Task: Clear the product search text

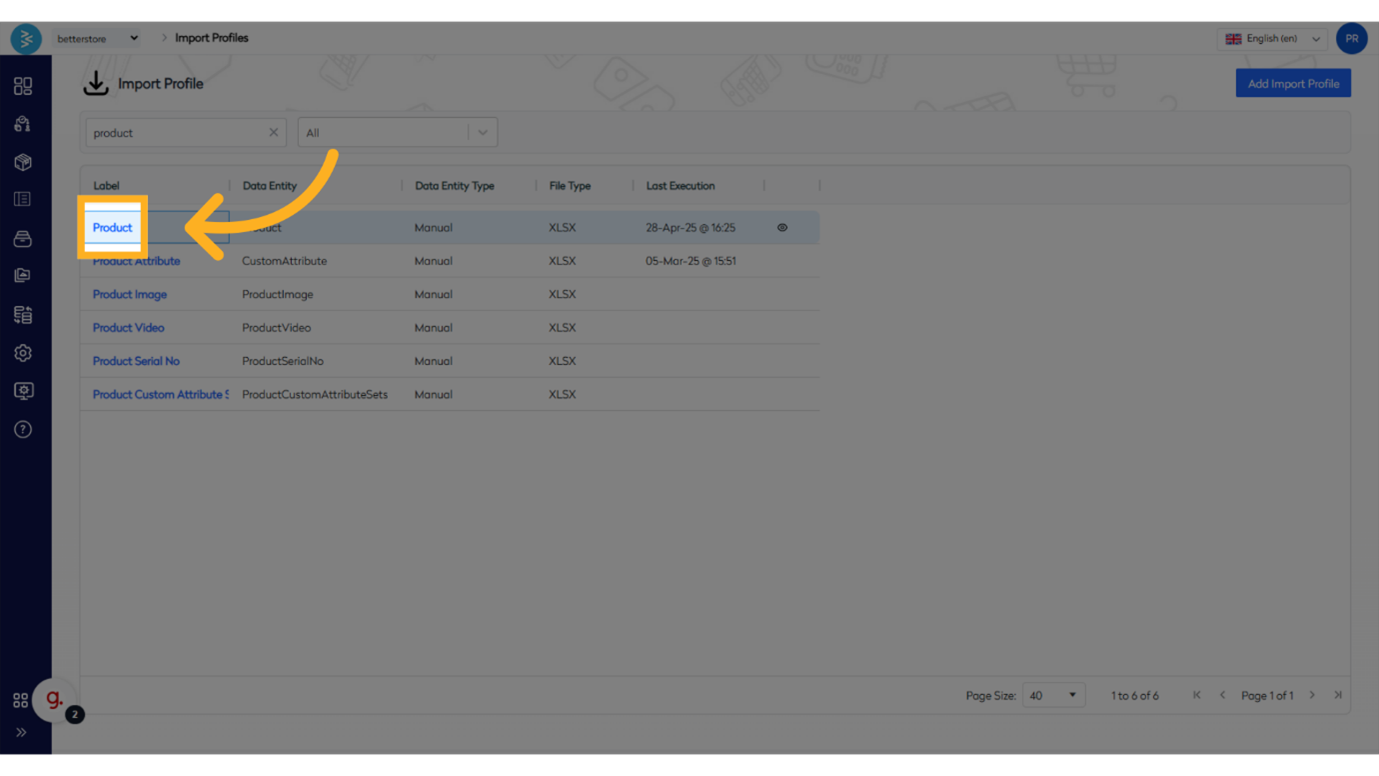Action: (273, 132)
